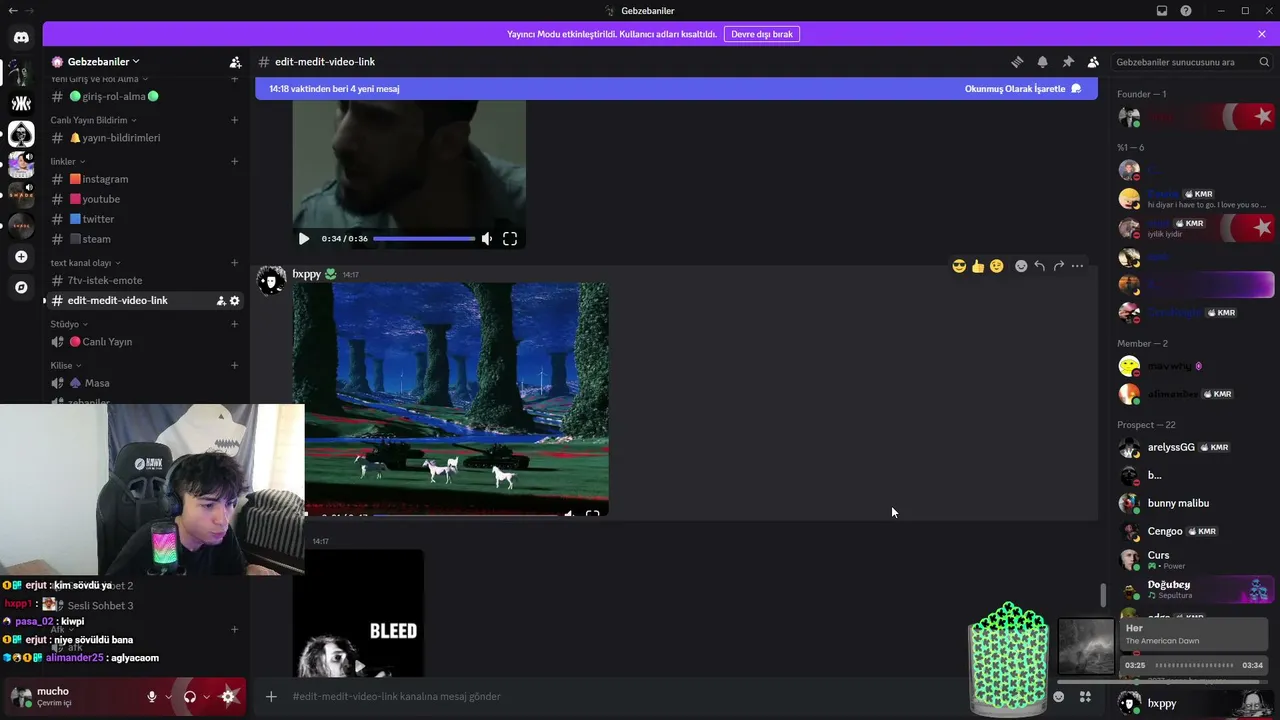Create channel in Canlı Yayın Bildirim category
This screenshot has width=1280, height=720.
click(x=234, y=120)
